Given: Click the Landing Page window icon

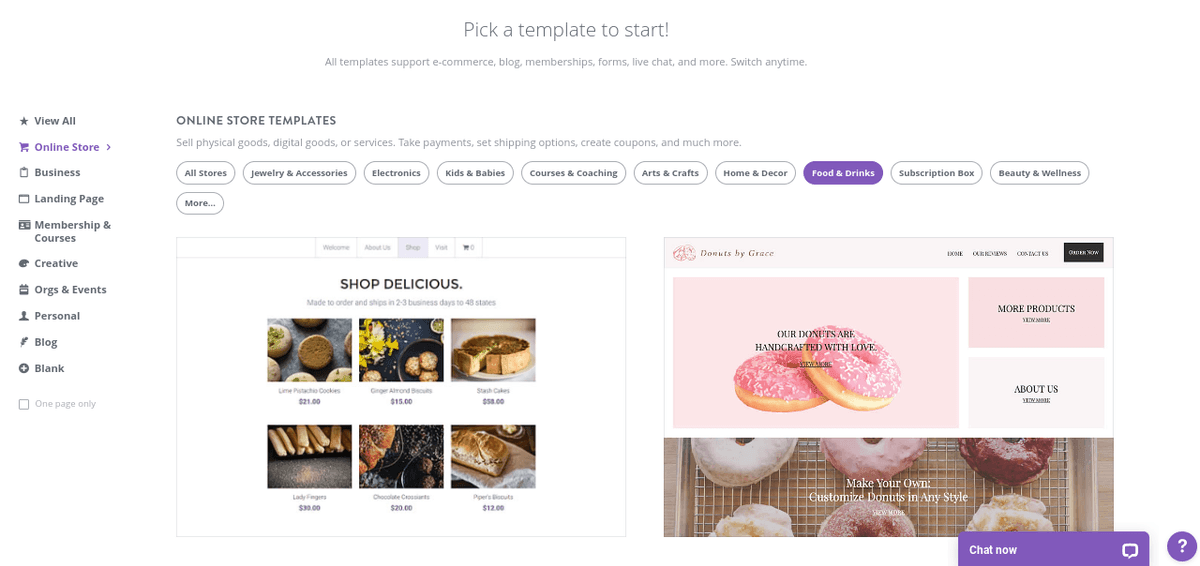Looking at the screenshot, I should (x=24, y=199).
